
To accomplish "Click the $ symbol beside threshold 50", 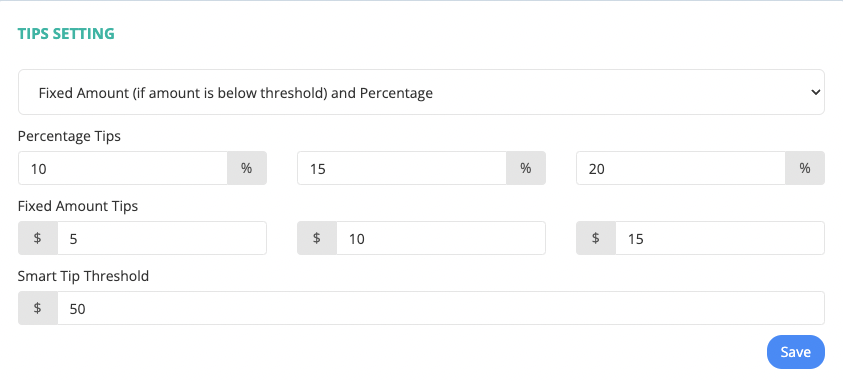I will 38,308.
